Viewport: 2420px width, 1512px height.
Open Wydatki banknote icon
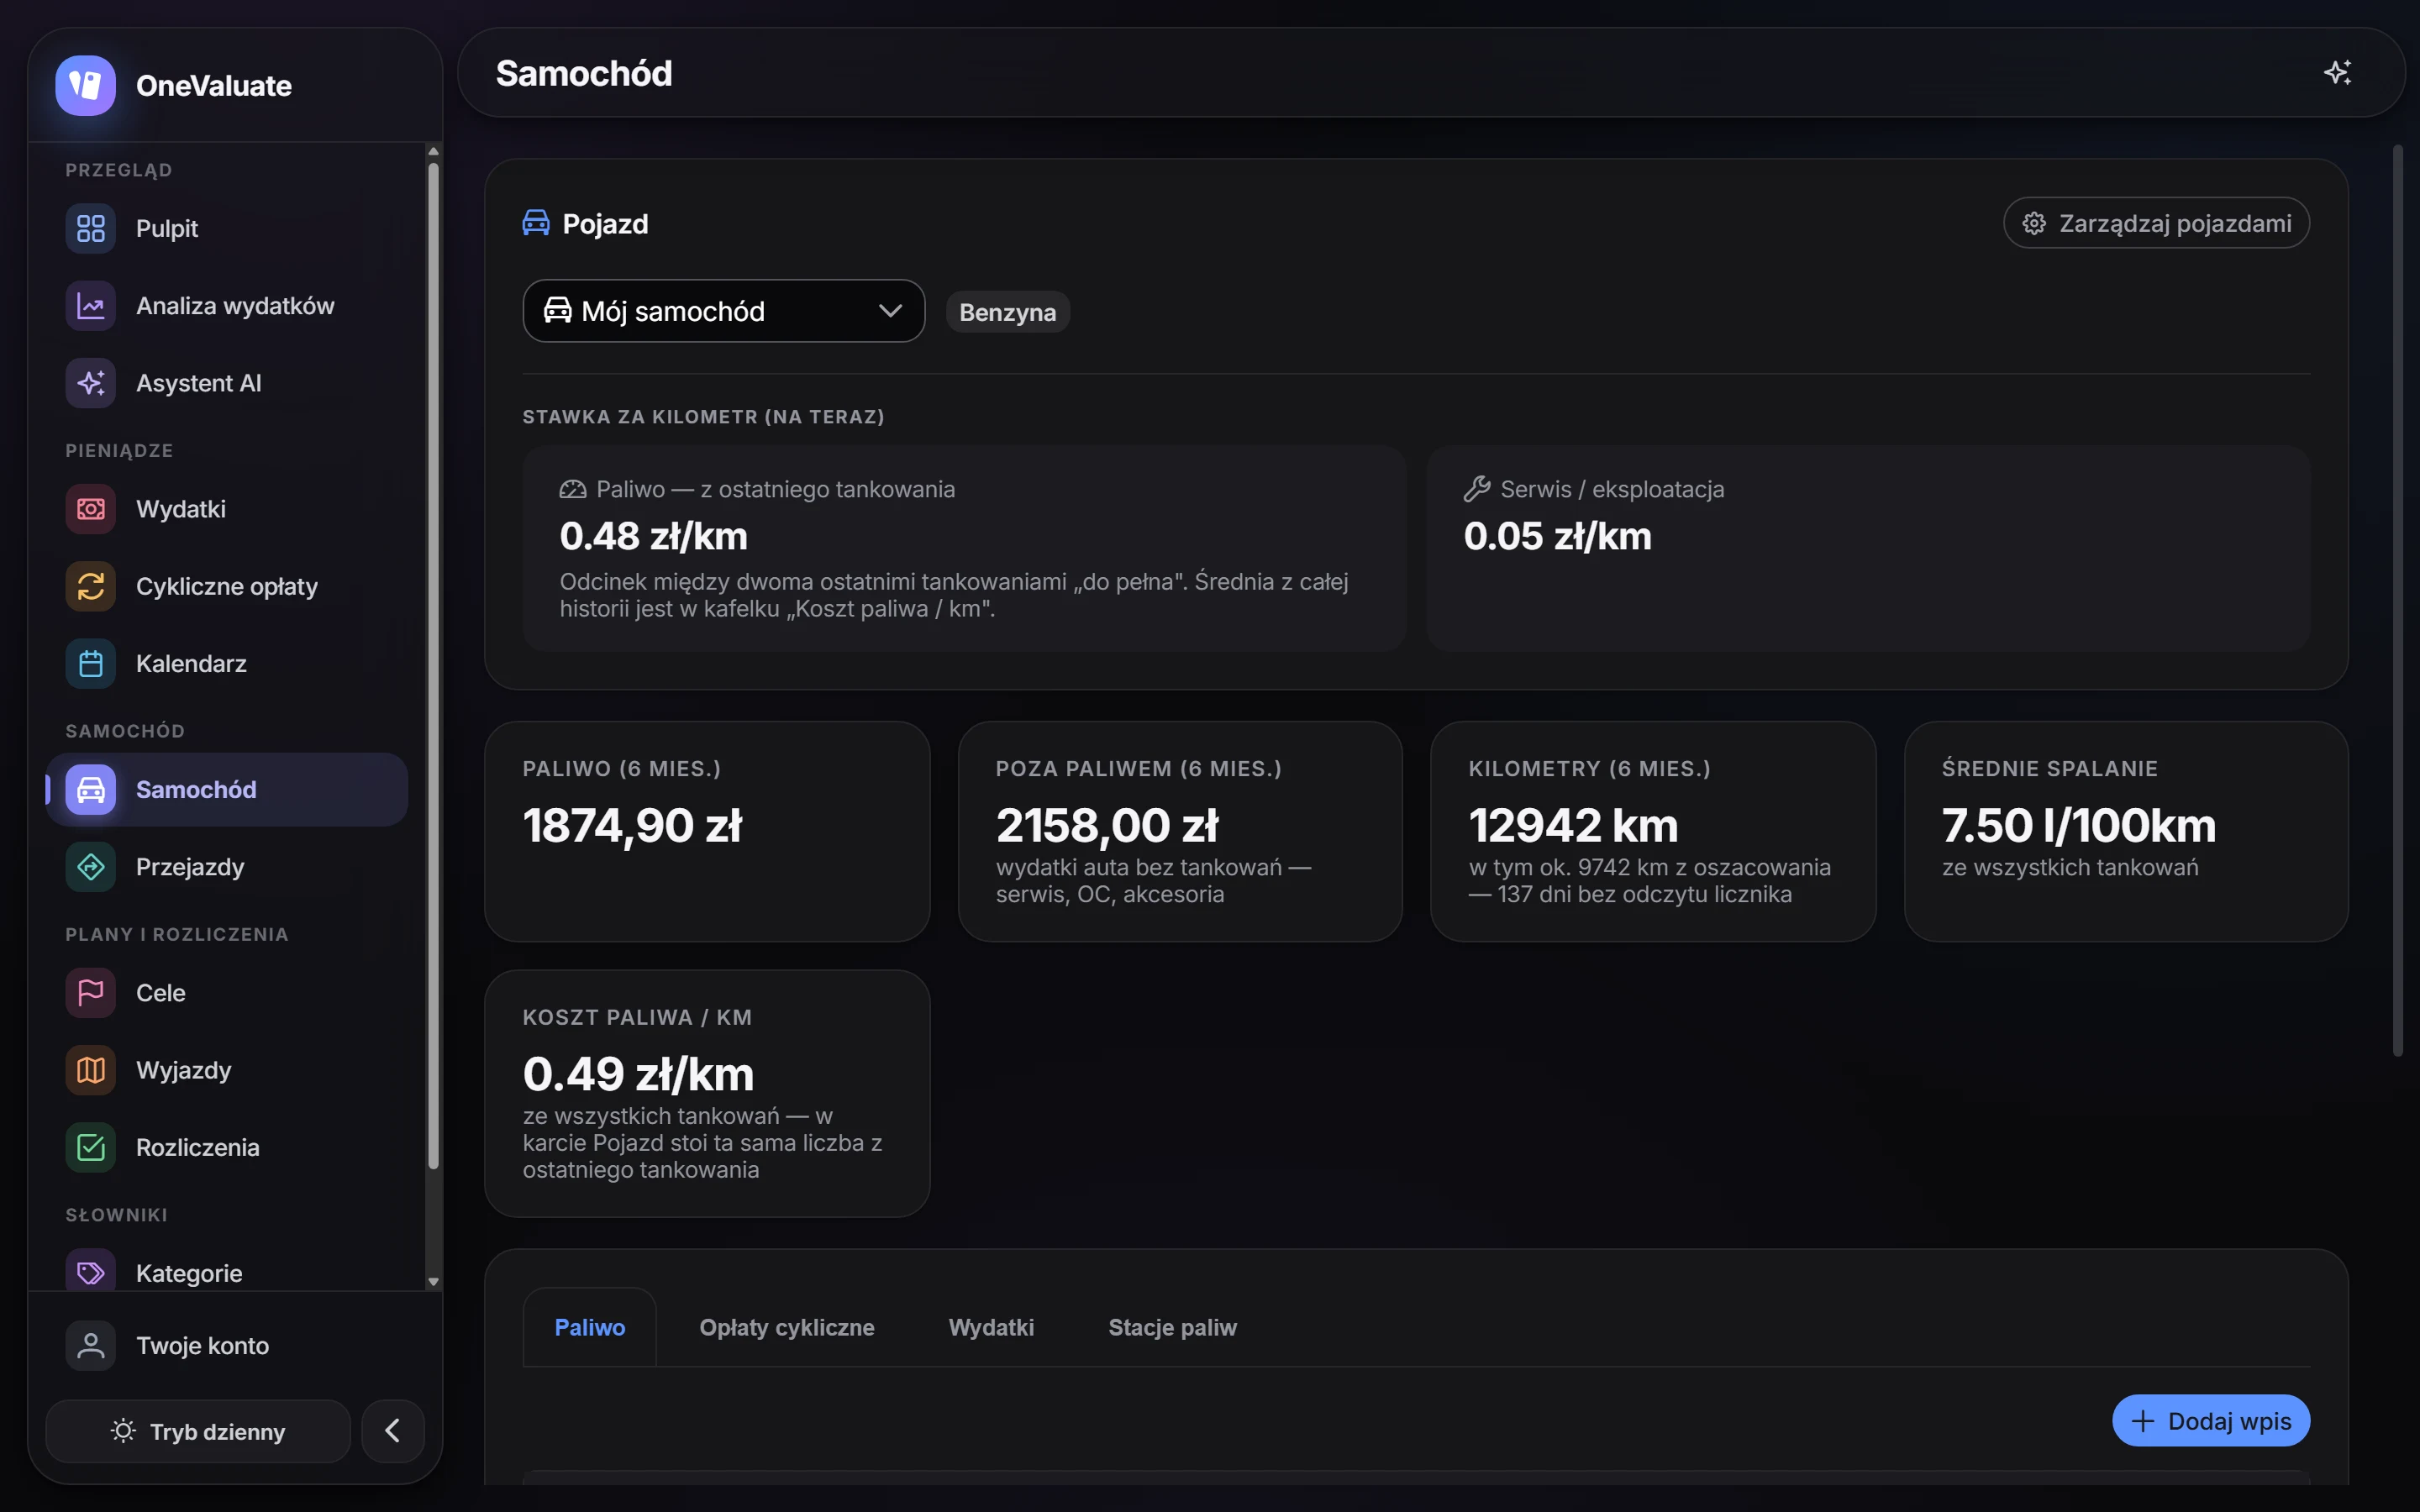[91, 509]
